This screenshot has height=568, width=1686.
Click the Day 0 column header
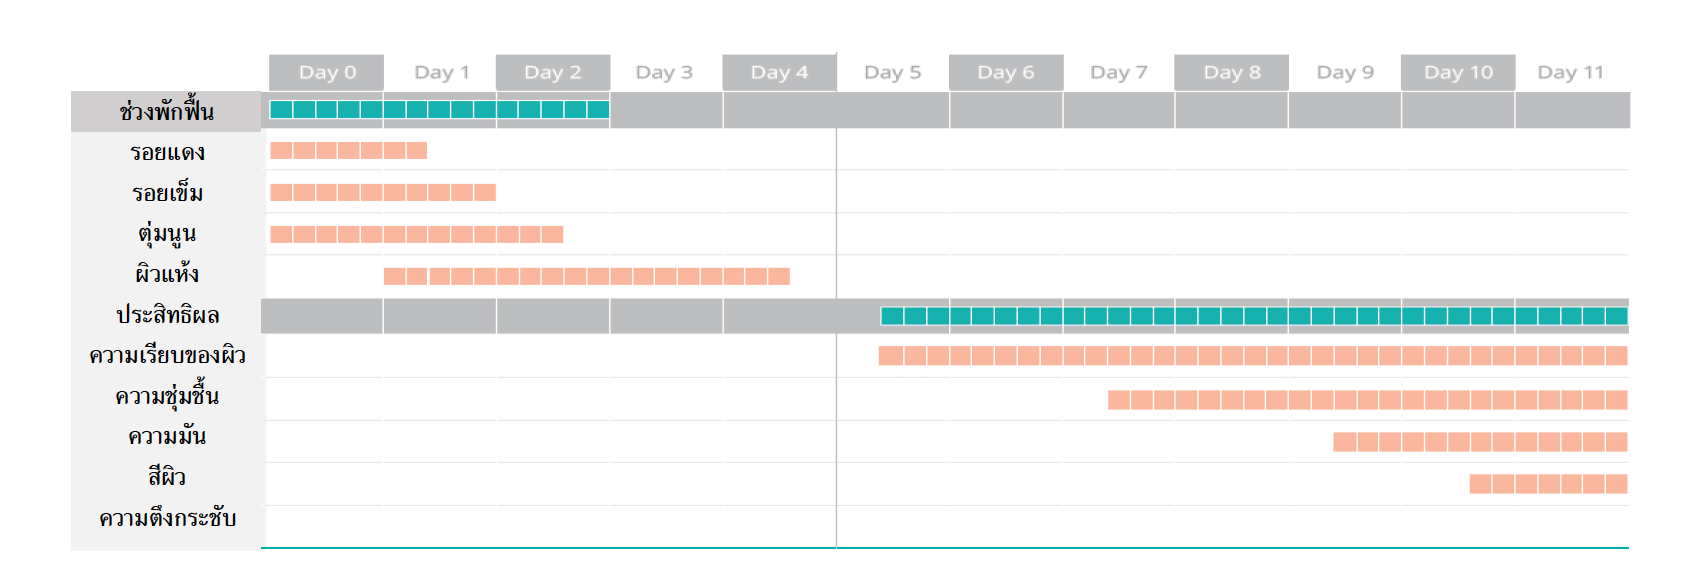[326, 72]
